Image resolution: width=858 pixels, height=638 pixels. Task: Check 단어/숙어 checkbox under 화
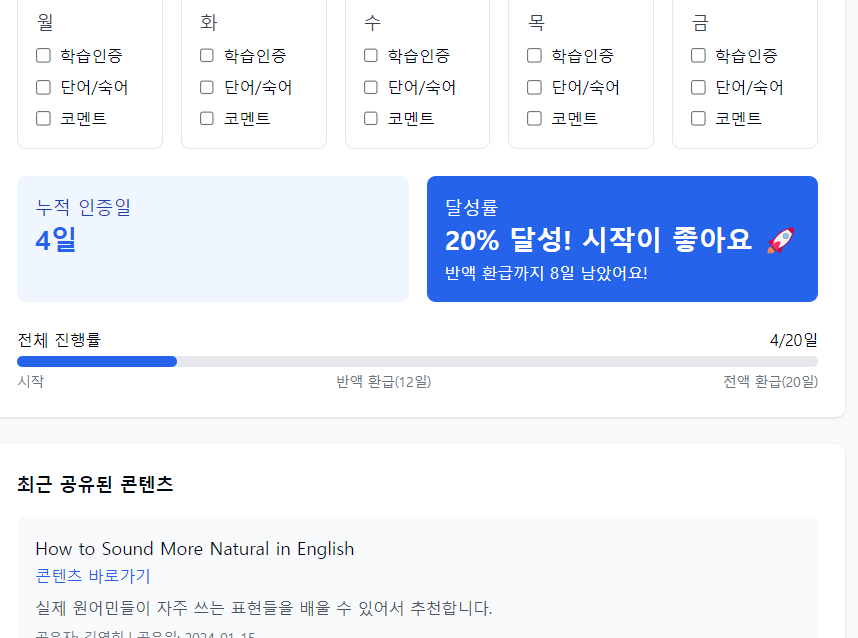(x=206, y=87)
